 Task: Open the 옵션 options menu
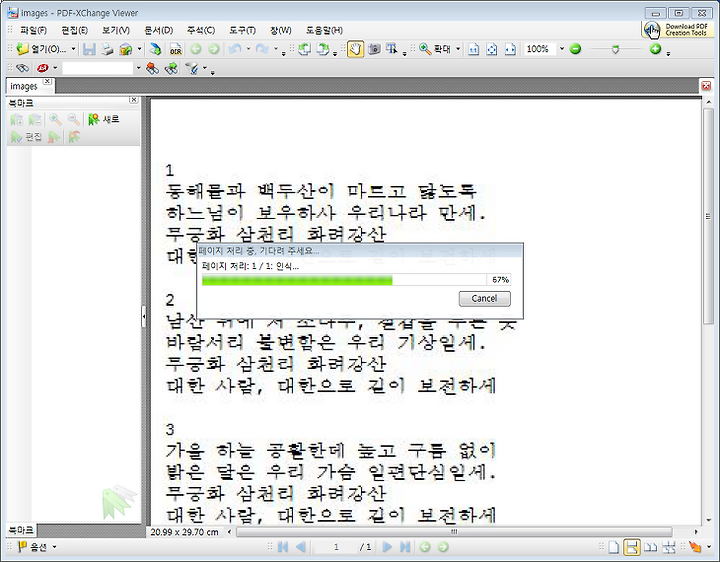point(37,547)
